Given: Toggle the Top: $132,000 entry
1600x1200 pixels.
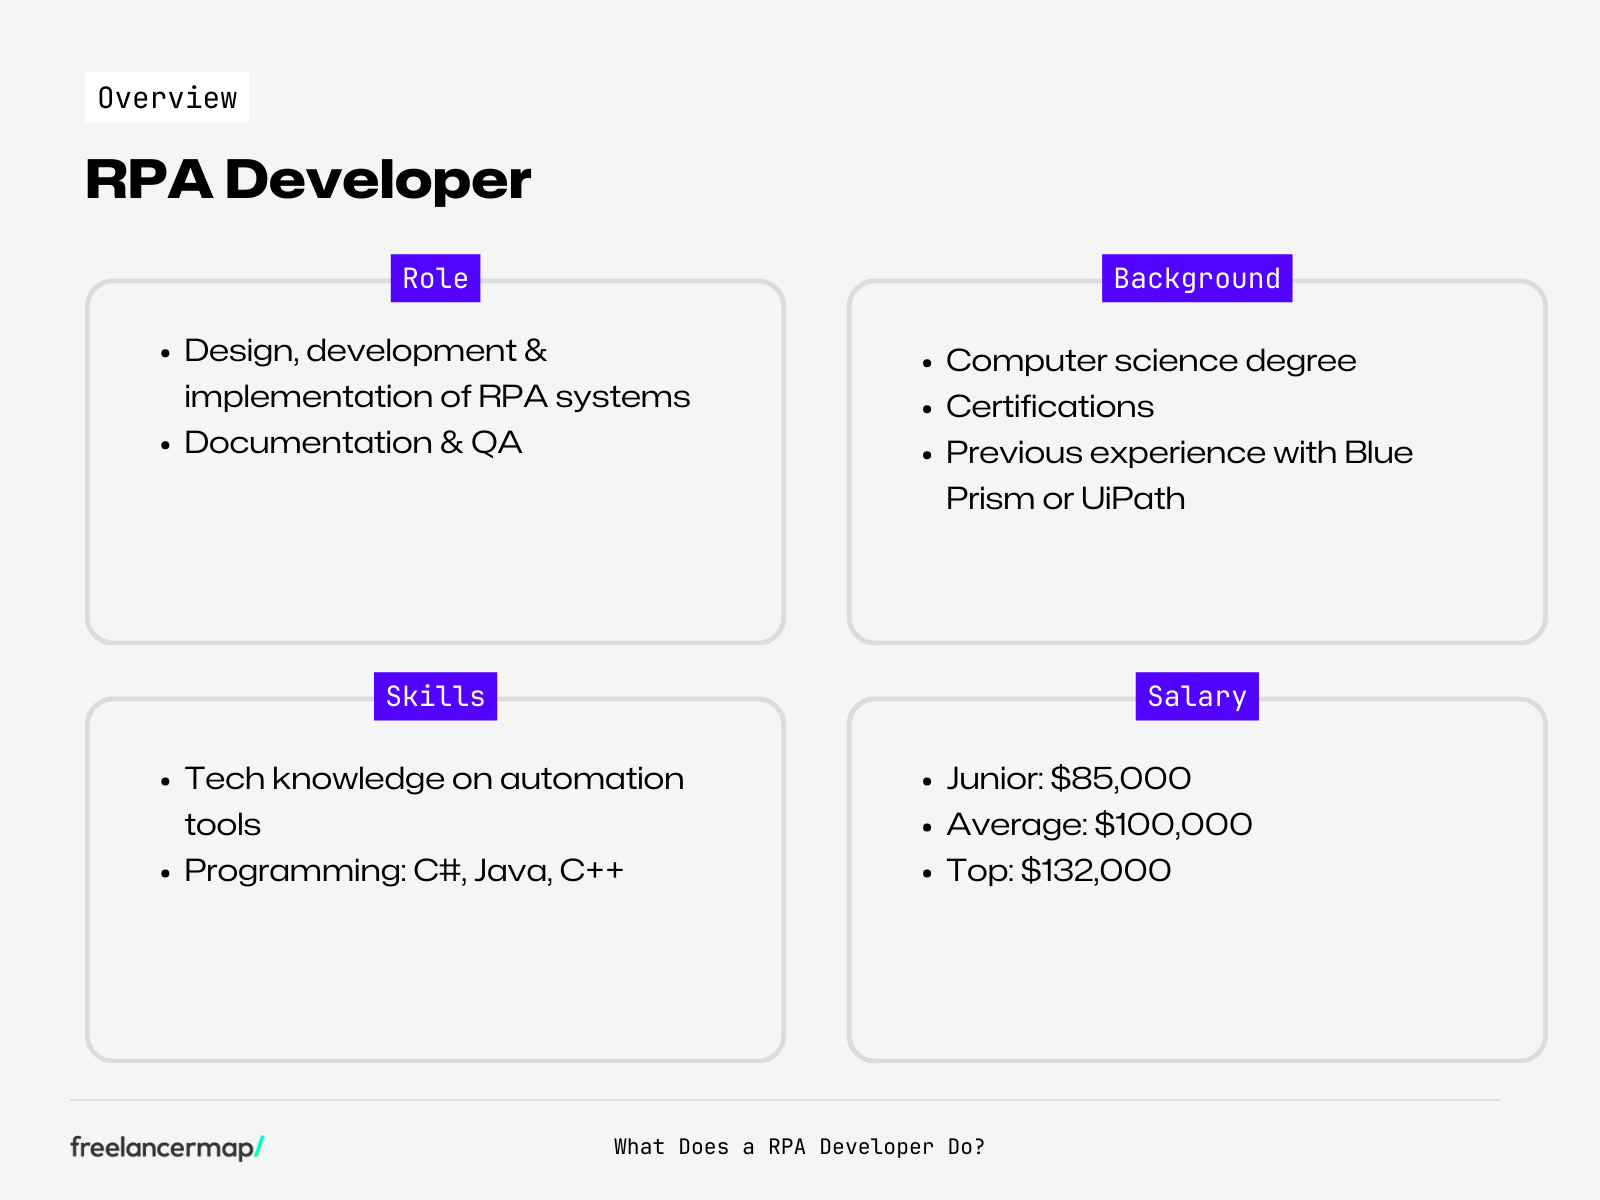Looking at the screenshot, I should click(1059, 871).
